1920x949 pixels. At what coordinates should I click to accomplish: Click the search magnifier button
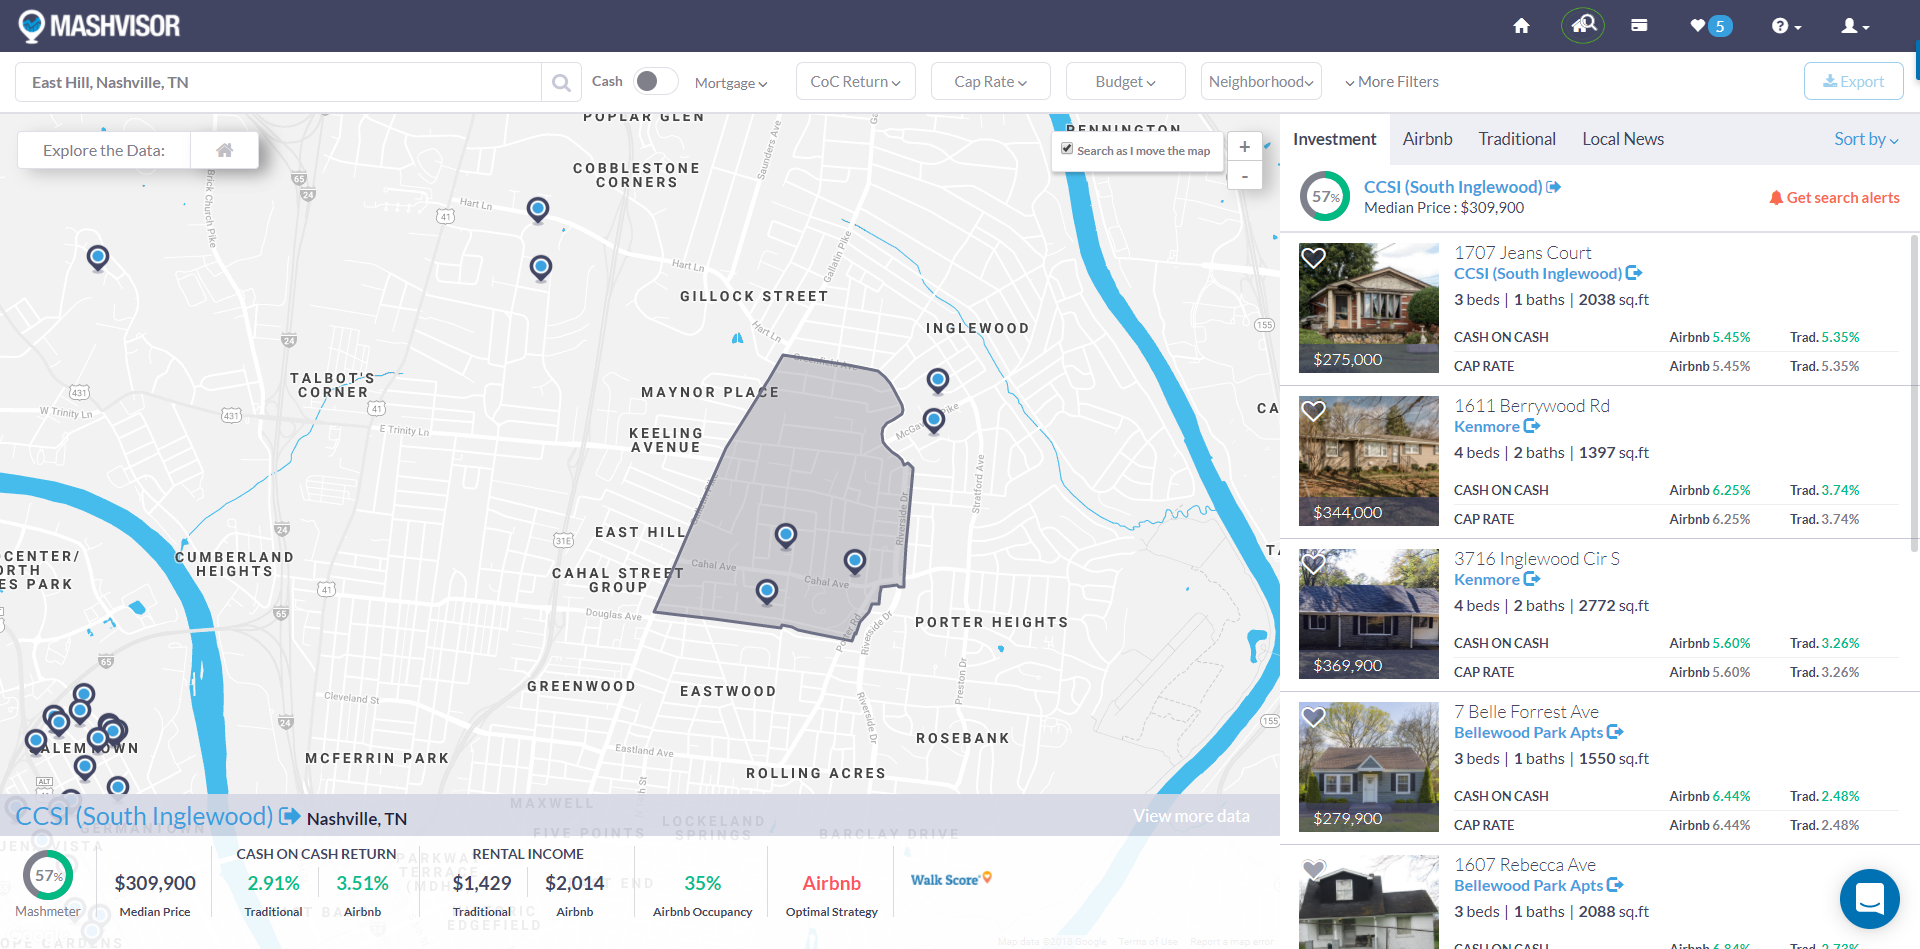pyautogui.click(x=561, y=82)
